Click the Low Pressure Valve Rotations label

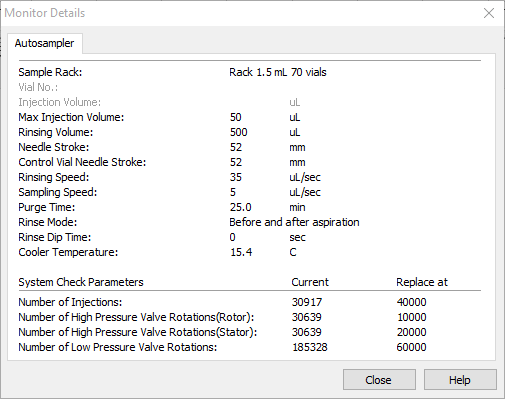point(118,347)
